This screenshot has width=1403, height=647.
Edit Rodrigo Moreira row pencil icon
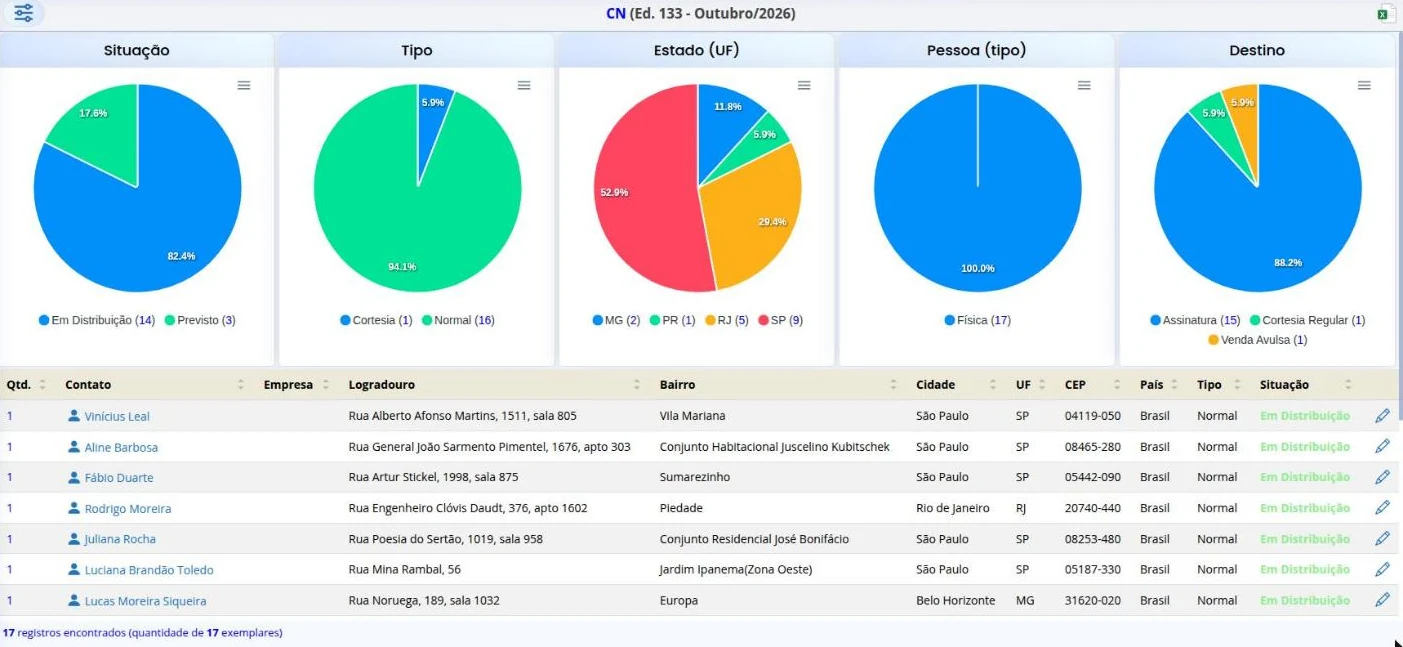click(1383, 508)
